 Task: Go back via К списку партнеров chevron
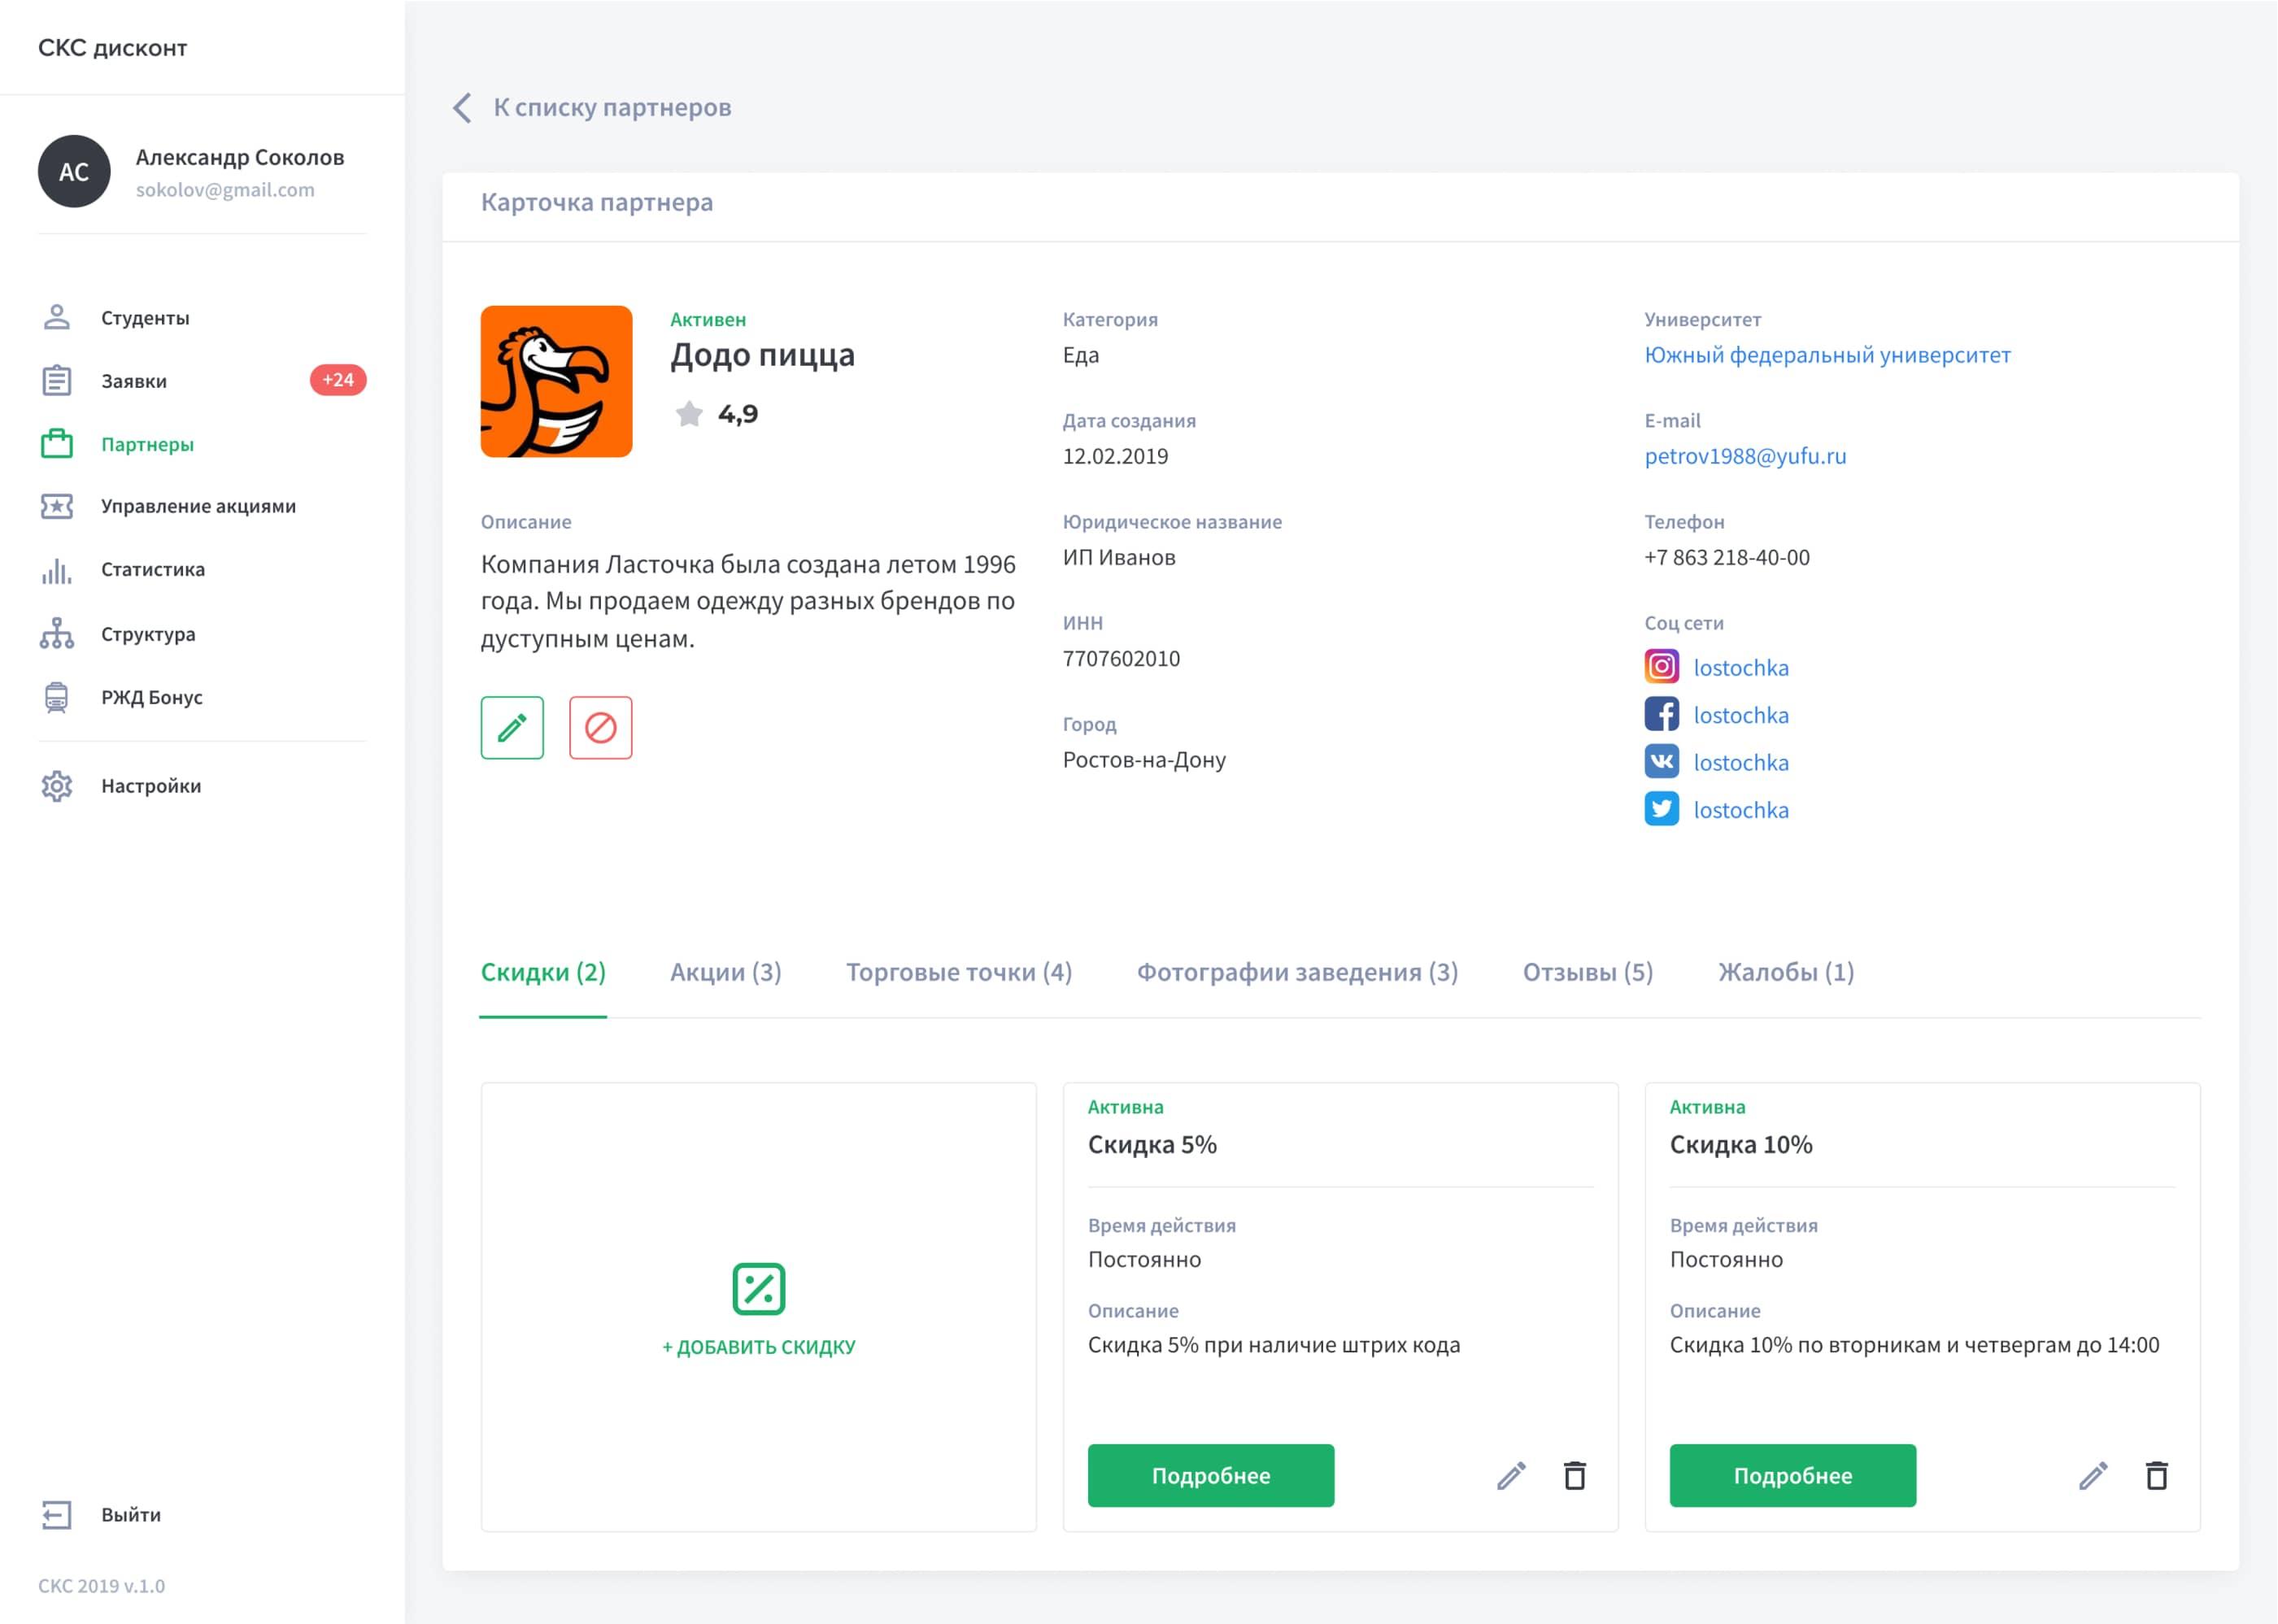[462, 107]
